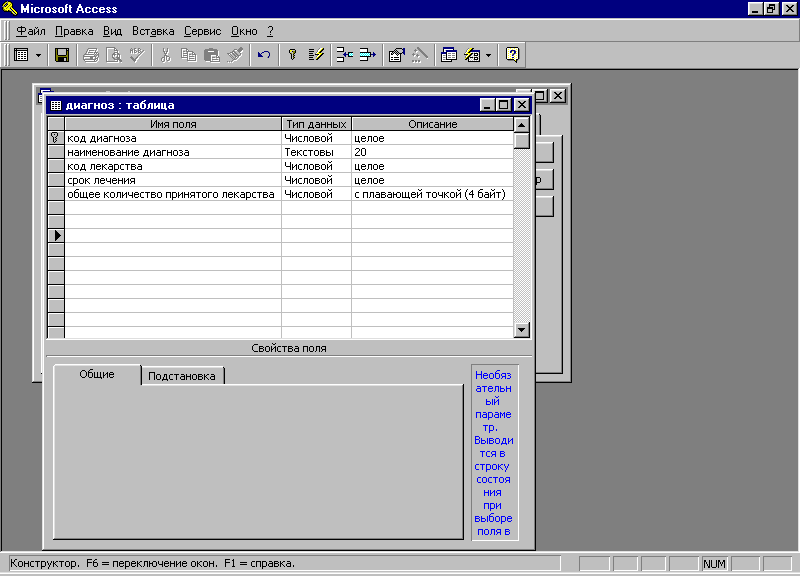
Task: Close the 'диагноз : таблица' window
Action: [x=521, y=105]
